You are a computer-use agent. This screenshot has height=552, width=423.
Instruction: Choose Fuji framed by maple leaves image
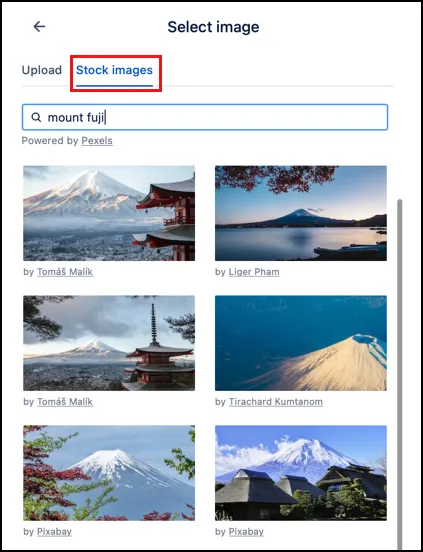pos(109,473)
